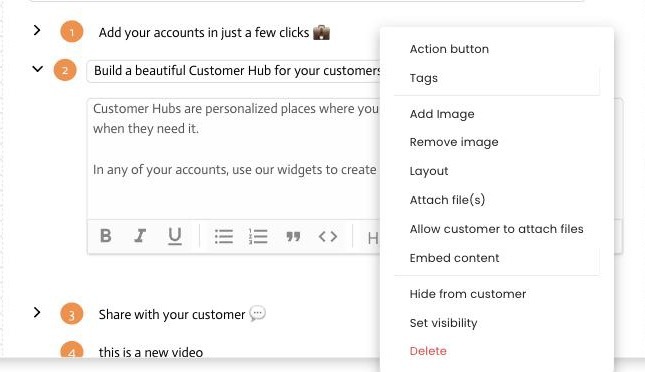Select Add Image in the menu
Image resolution: width=645 pixels, height=372 pixels.
point(442,114)
